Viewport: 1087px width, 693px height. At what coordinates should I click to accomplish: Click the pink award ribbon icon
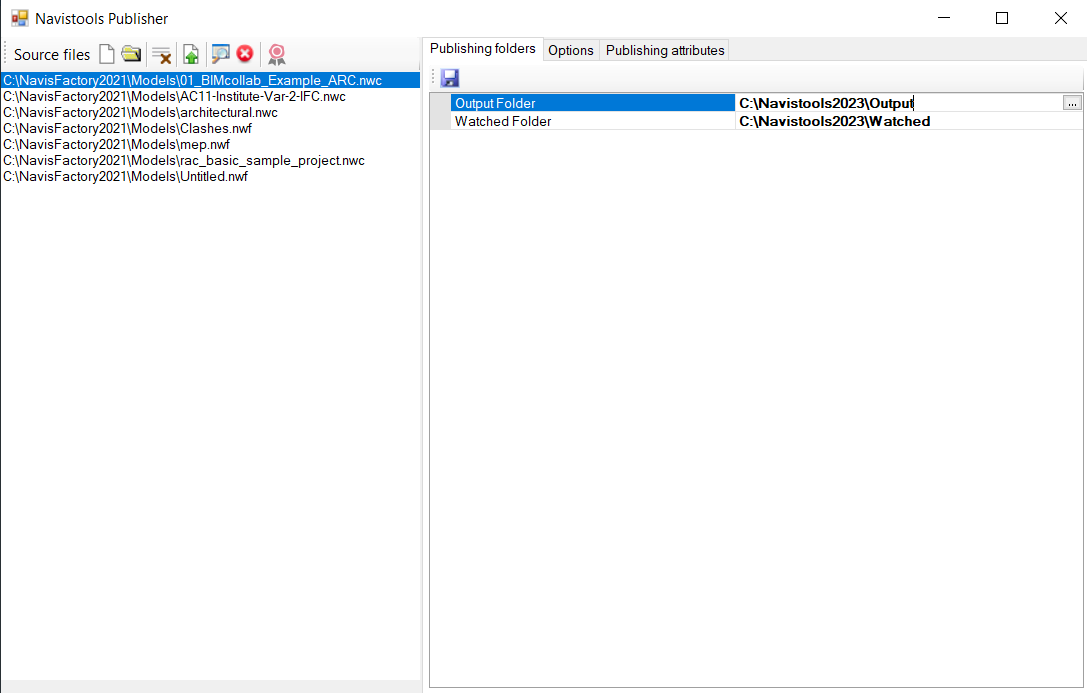pyautogui.click(x=277, y=54)
